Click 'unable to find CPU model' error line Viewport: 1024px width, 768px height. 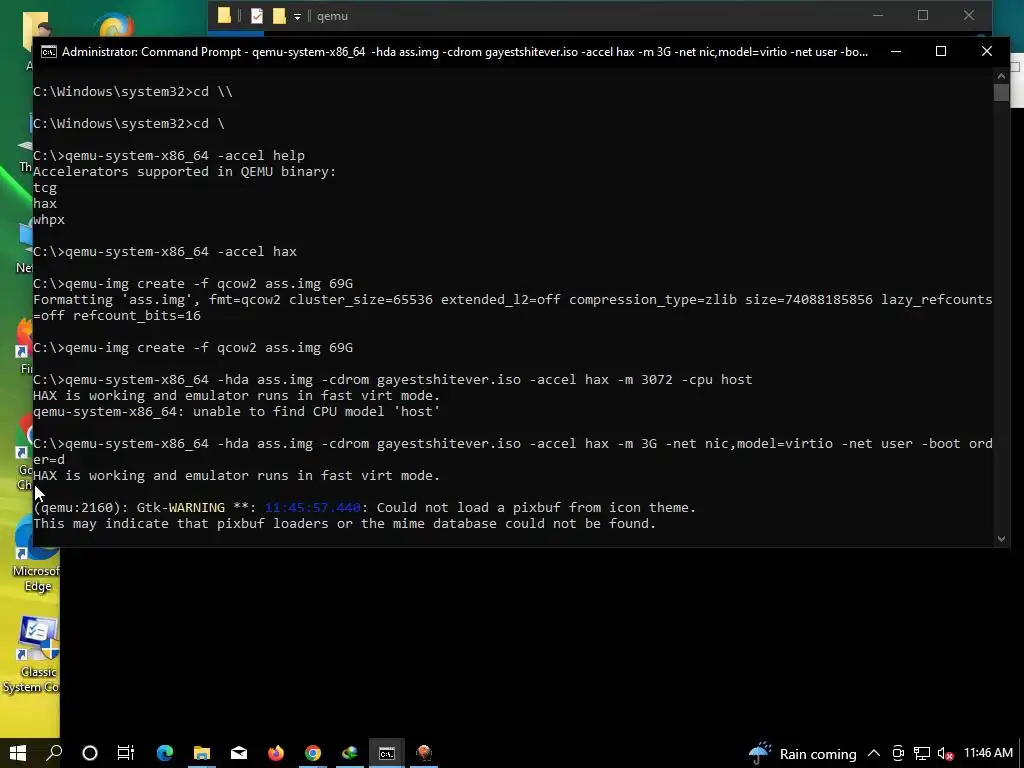(236, 412)
